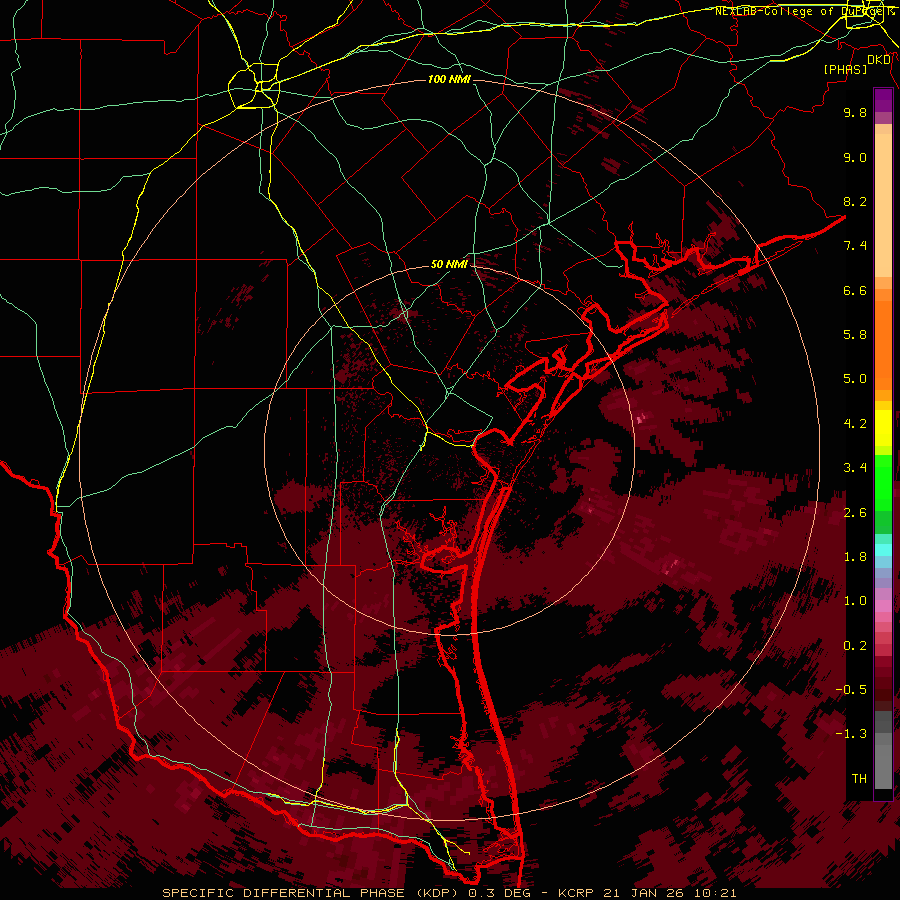Click the 5.8 value on the color scale
Viewport: 900px width, 900px height.
855,335
